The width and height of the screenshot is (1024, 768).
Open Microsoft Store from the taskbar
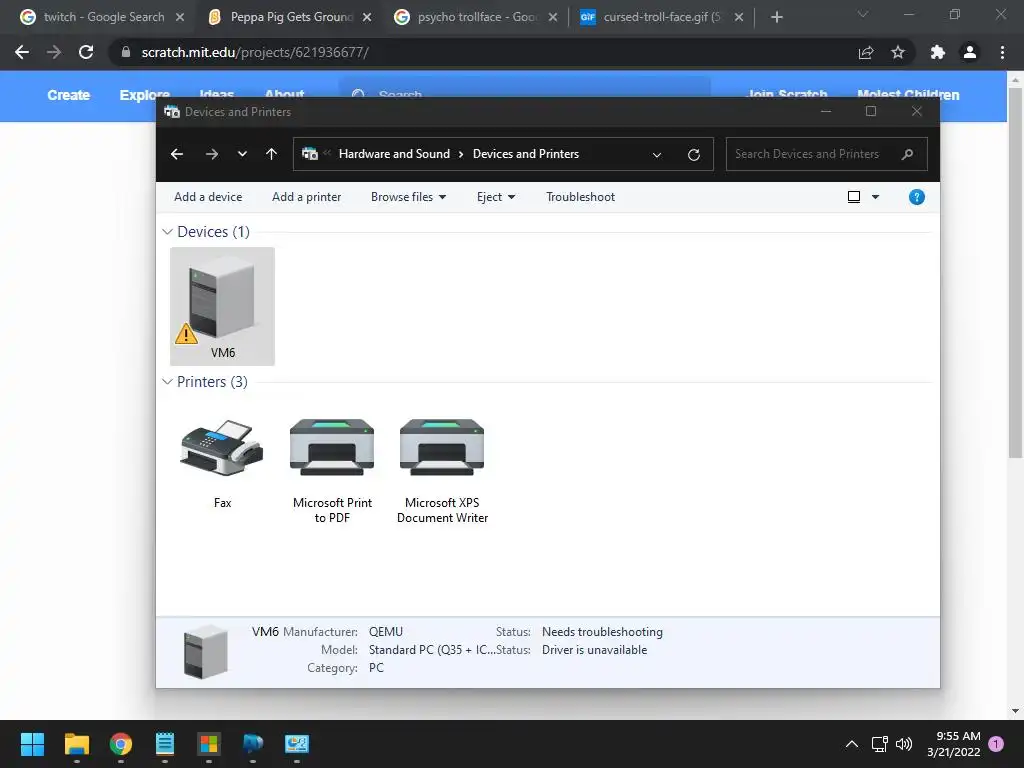tap(209, 744)
